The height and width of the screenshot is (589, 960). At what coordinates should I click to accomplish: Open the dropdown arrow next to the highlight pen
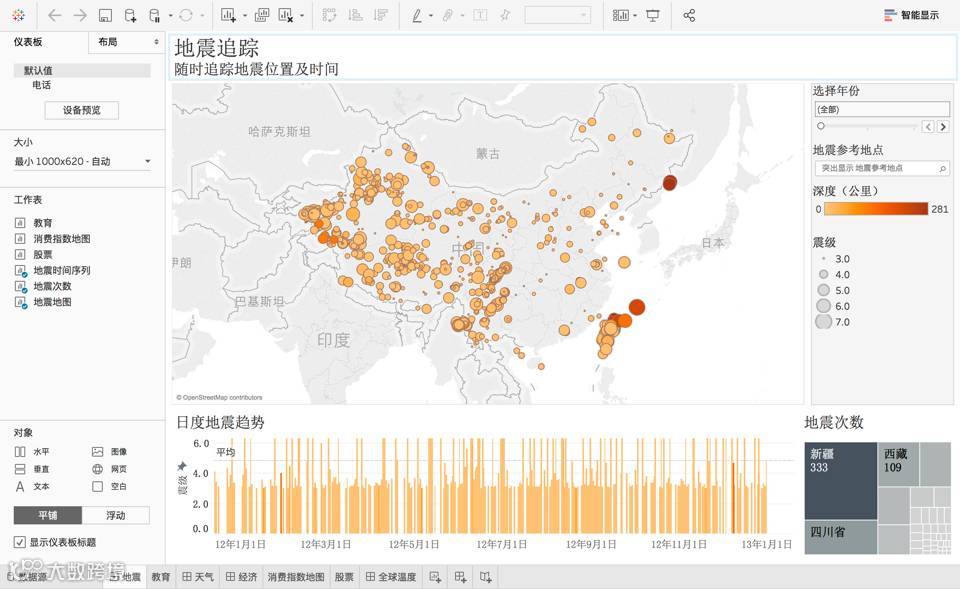[431, 16]
